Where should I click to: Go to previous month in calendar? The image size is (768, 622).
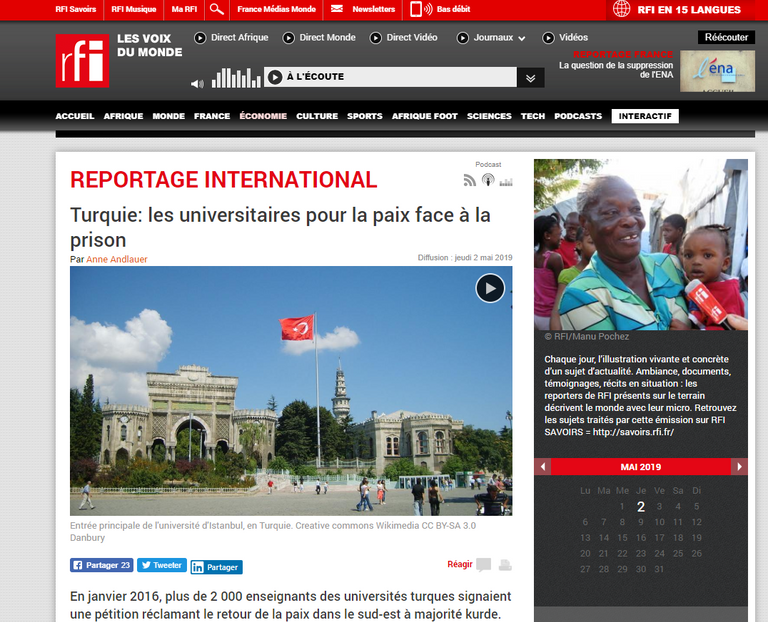(x=542, y=467)
